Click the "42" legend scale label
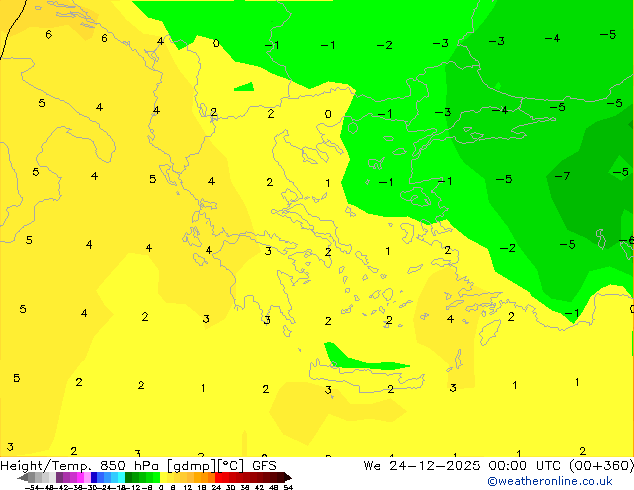Viewport: 634px width, 490px height. pos(259,487)
